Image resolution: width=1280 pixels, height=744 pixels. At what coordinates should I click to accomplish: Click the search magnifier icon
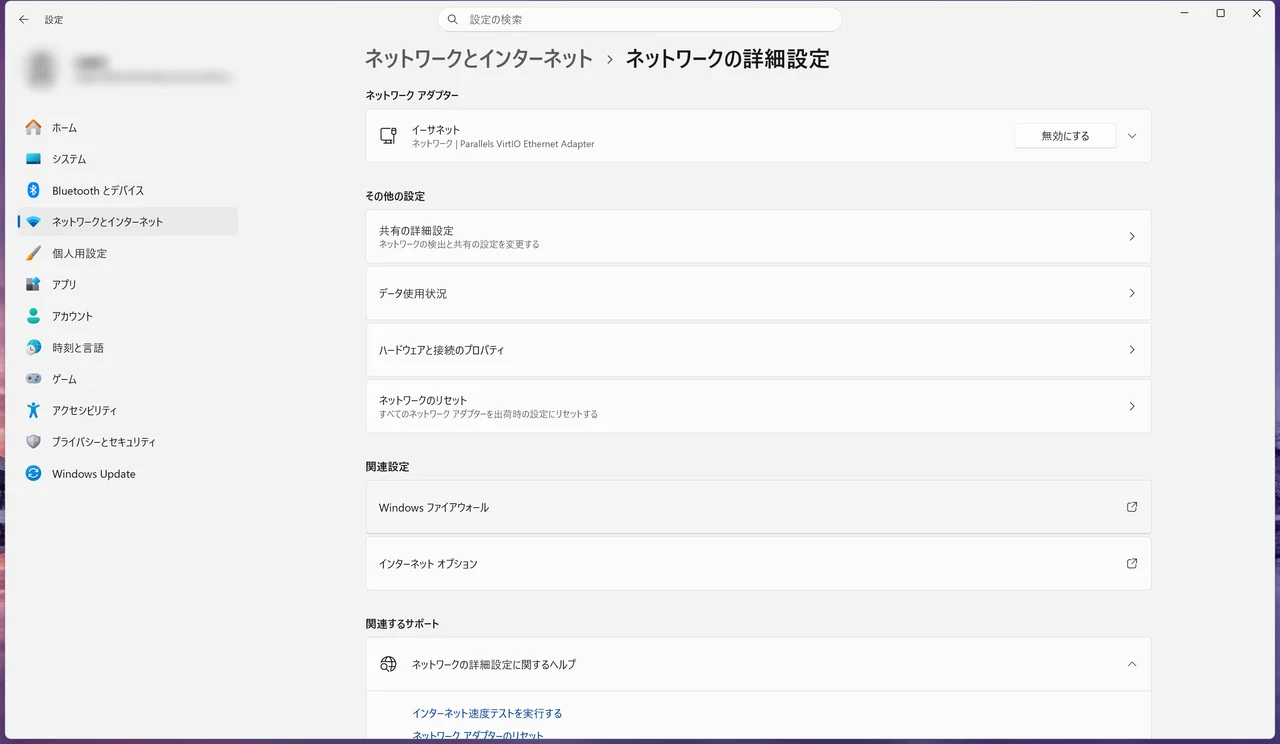(x=453, y=19)
